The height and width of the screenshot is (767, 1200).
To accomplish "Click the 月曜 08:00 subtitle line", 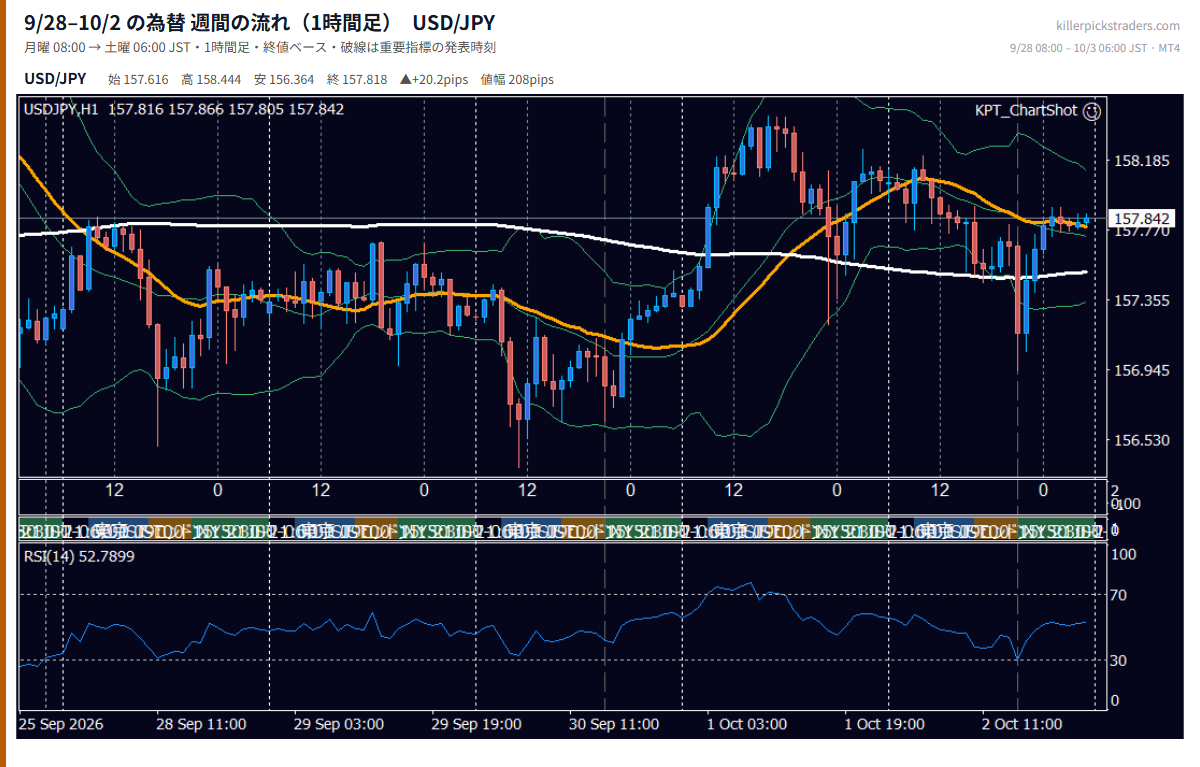I will (x=260, y=47).
